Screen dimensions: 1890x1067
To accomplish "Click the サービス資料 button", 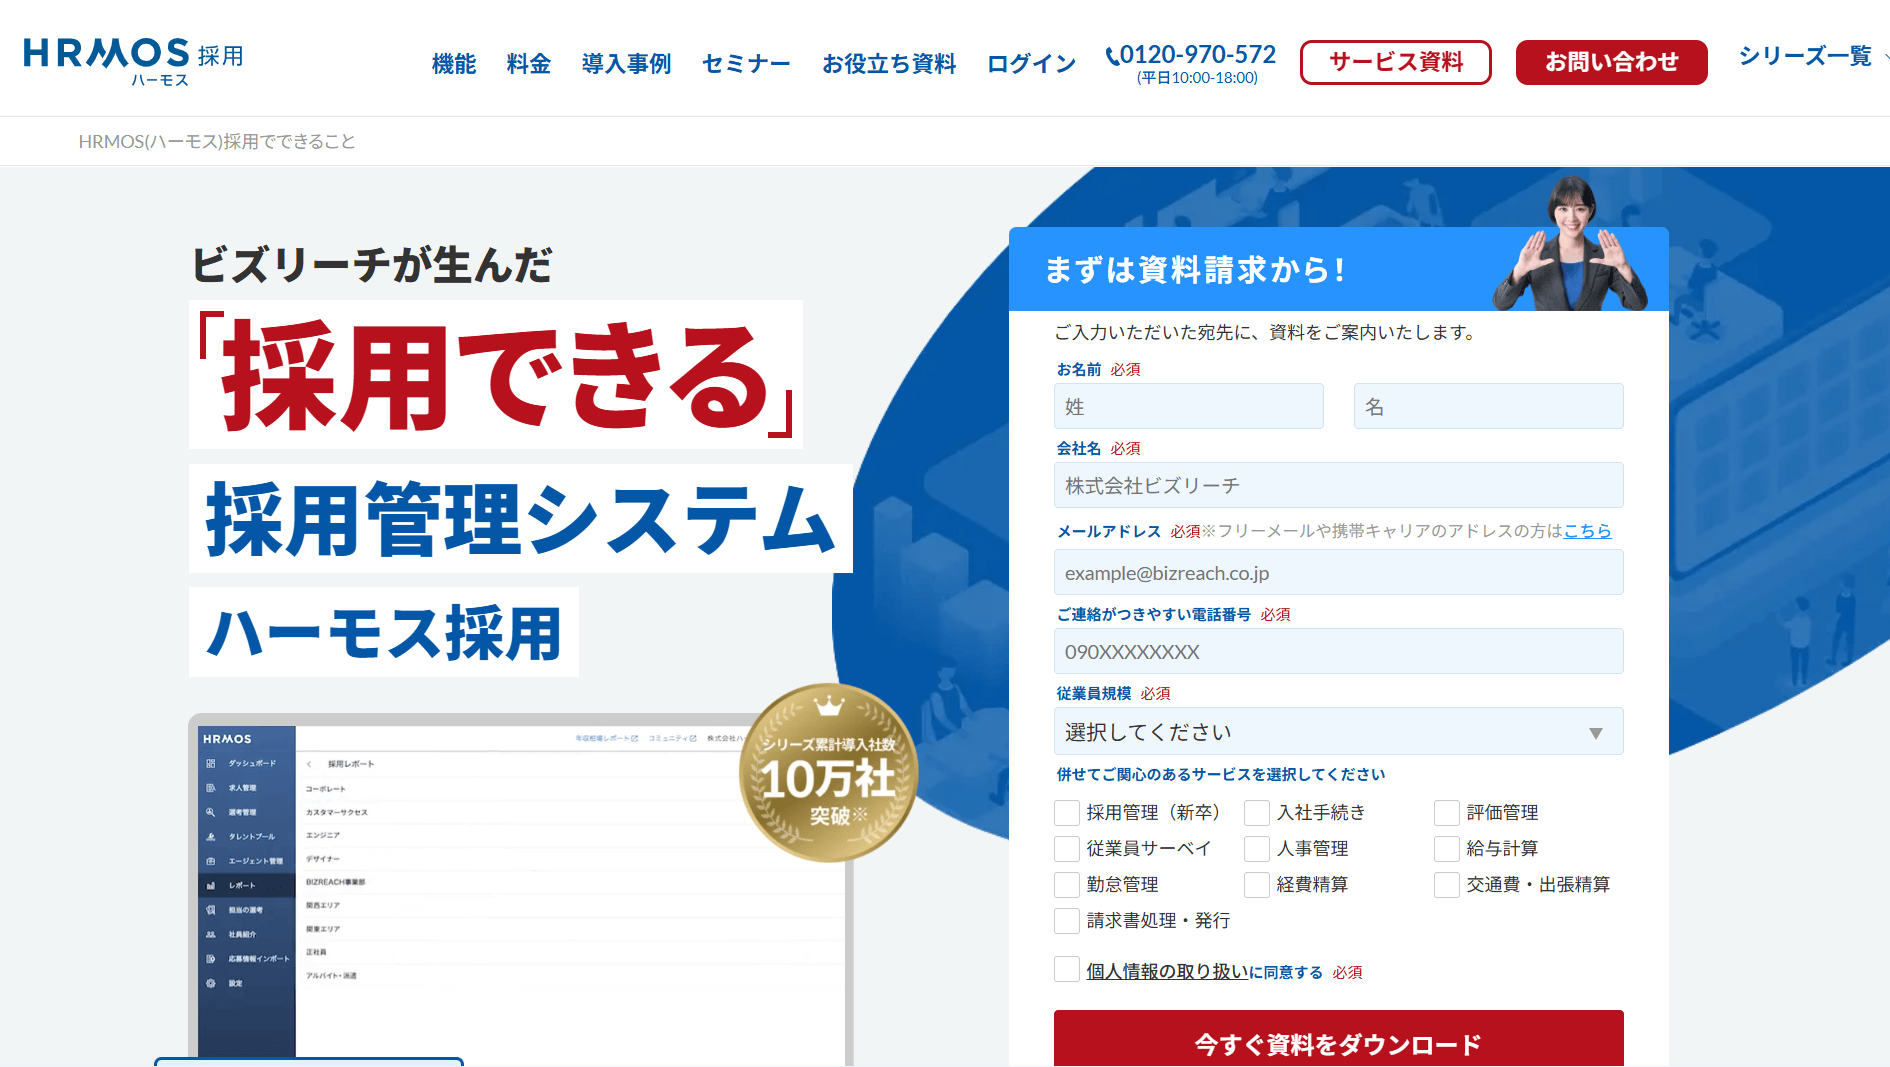I will pos(1396,62).
